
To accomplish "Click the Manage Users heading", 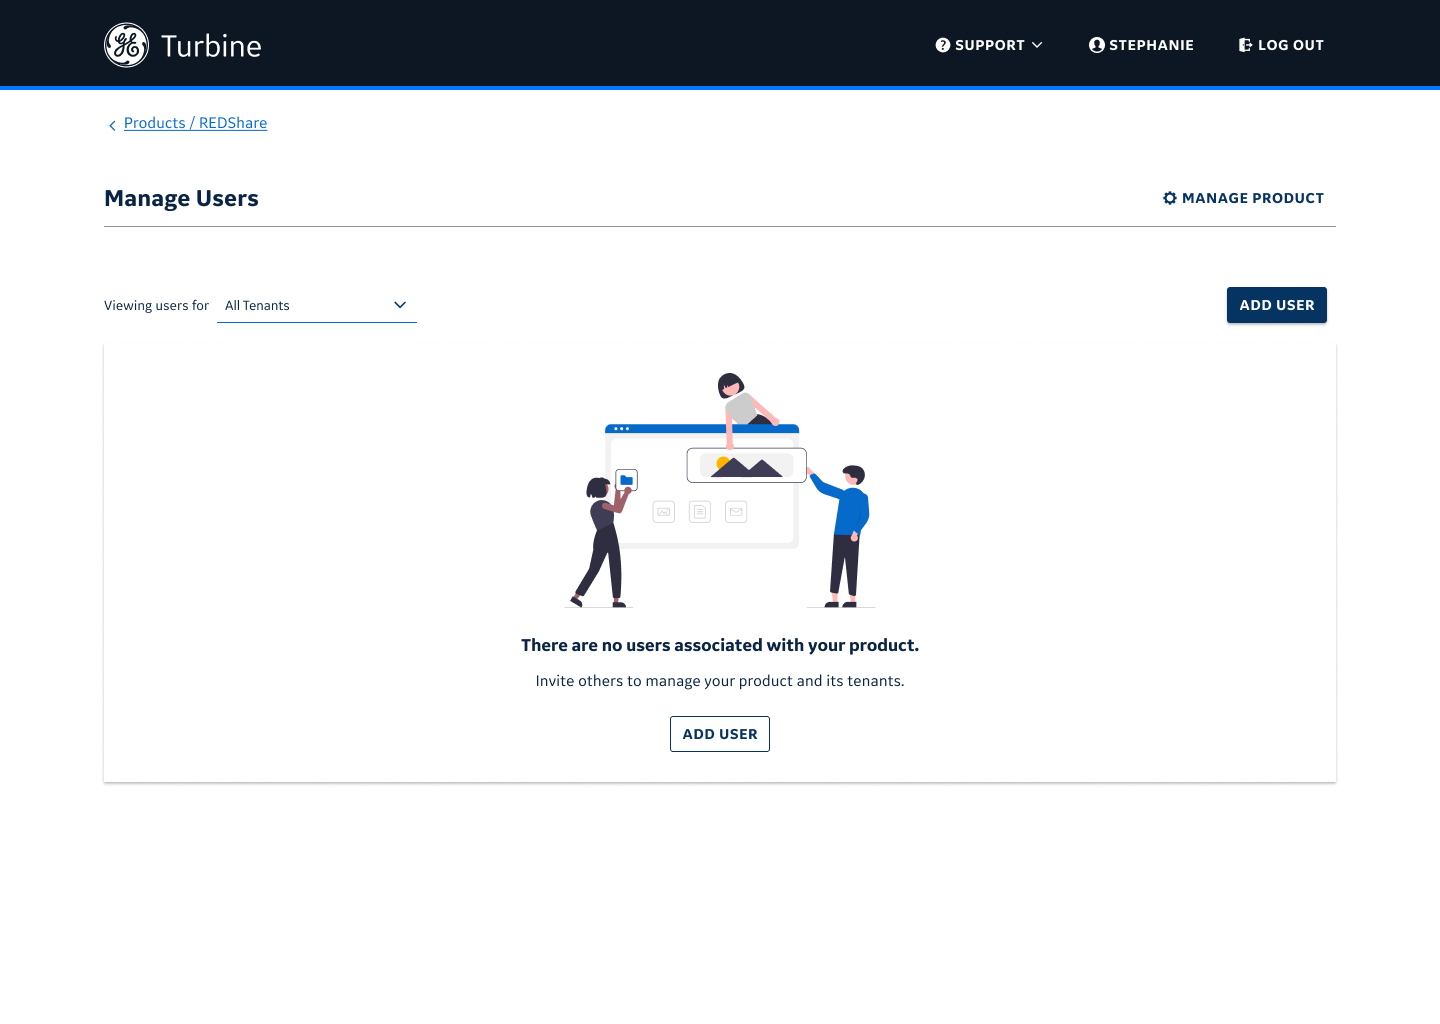I will (181, 198).
